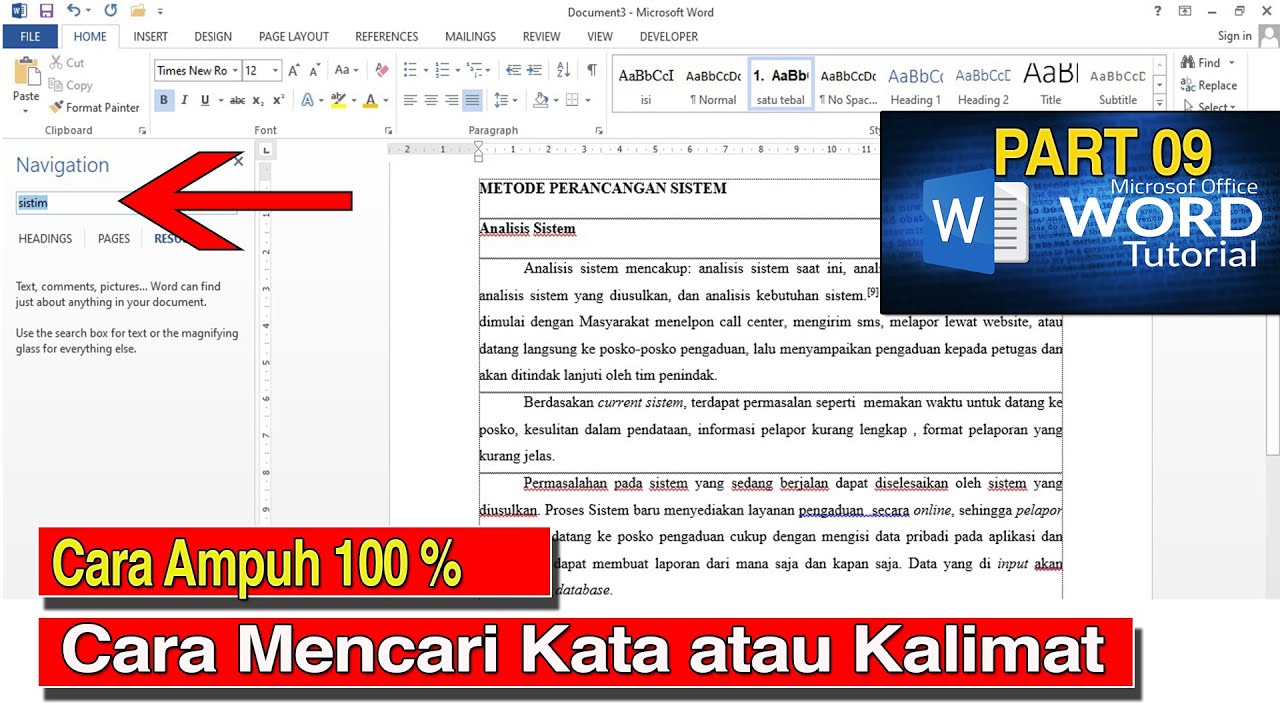Open Change Case dropdown

[347, 70]
